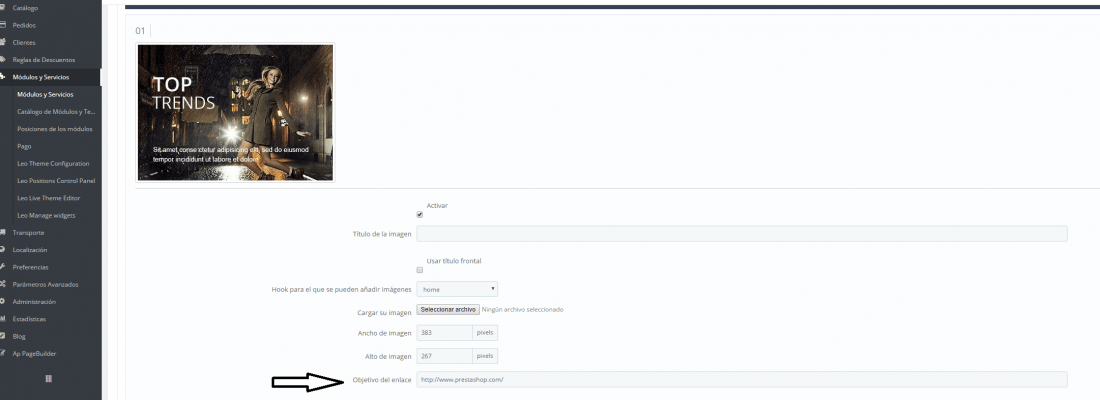Viewport: 1100px width, 400px height.
Task: Click the Título de la imagen field
Action: click(742, 234)
